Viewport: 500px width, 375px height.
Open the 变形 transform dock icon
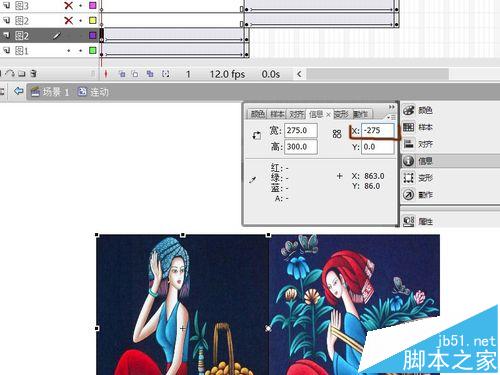point(409,178)
